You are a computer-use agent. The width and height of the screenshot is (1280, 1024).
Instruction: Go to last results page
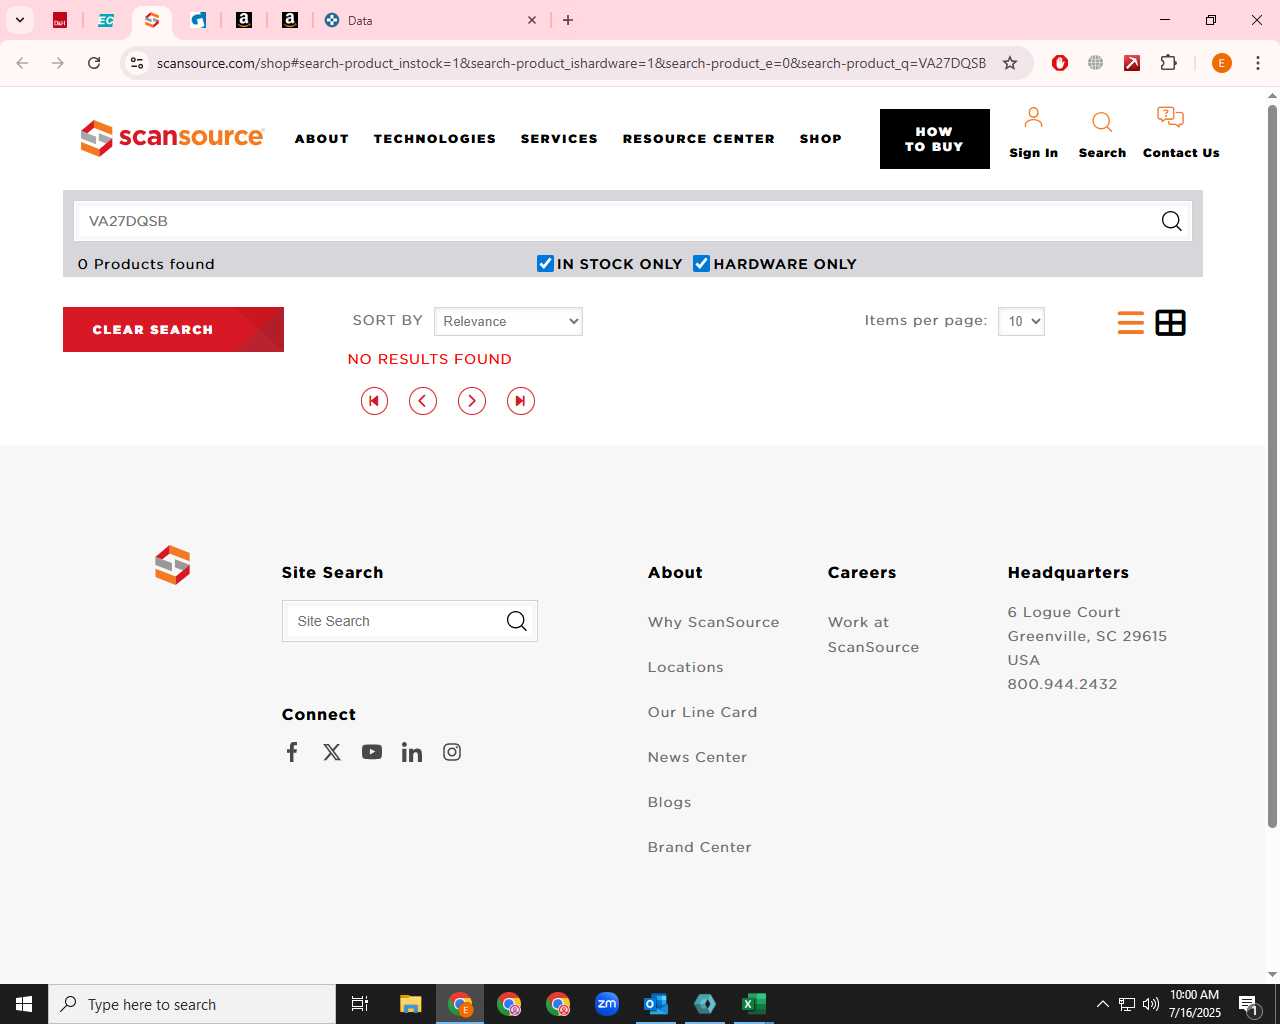(521, 401)
